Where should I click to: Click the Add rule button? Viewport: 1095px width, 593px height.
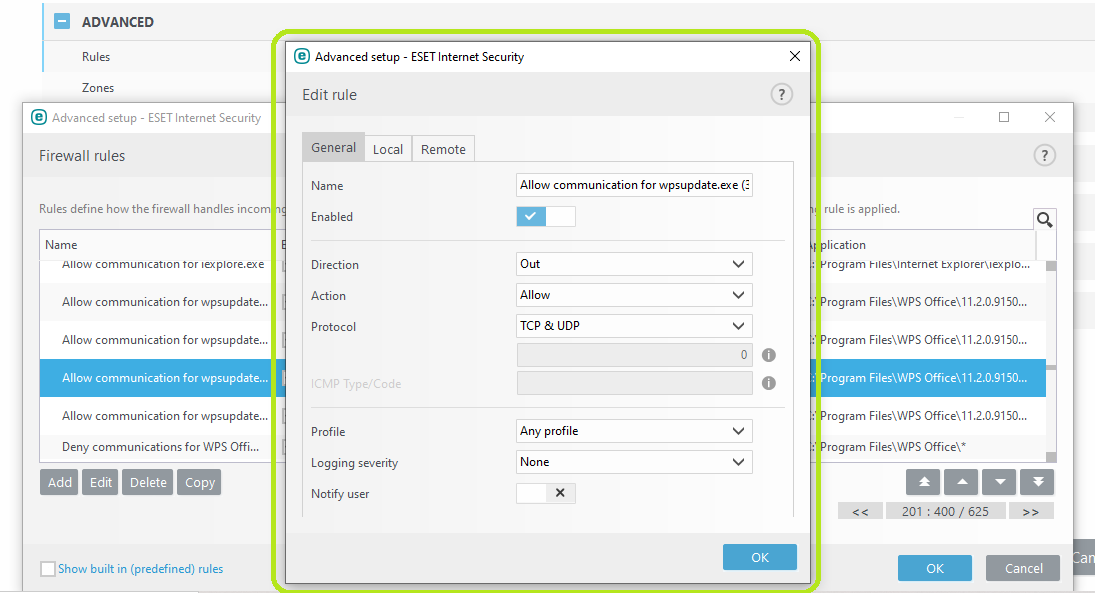(59, 482)
